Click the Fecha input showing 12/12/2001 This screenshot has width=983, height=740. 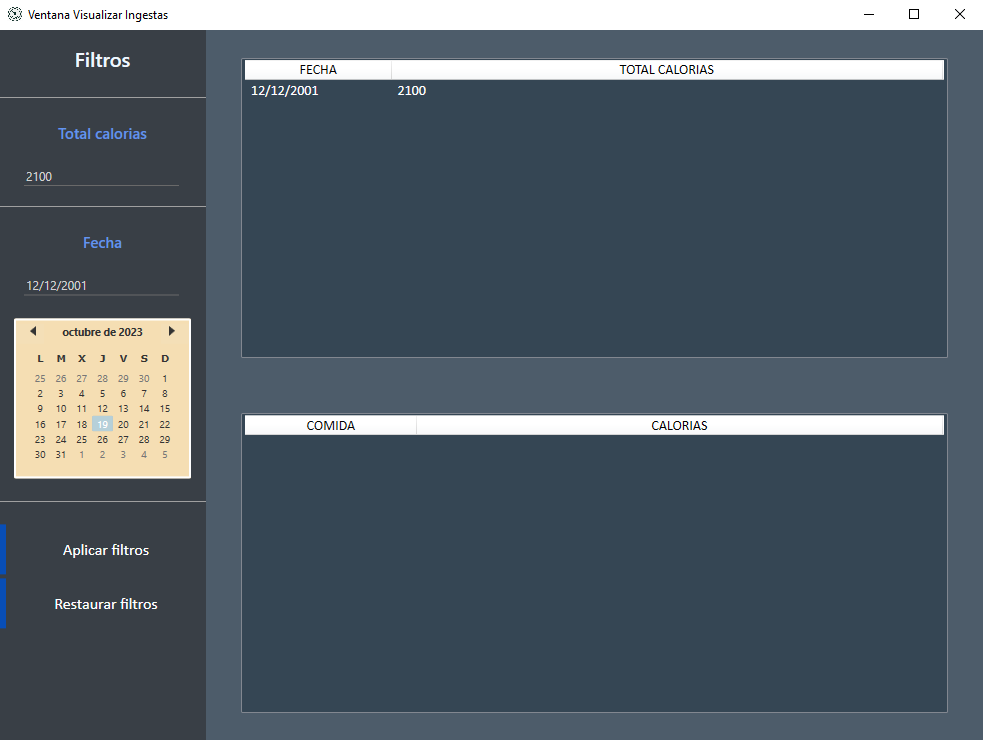100,285
